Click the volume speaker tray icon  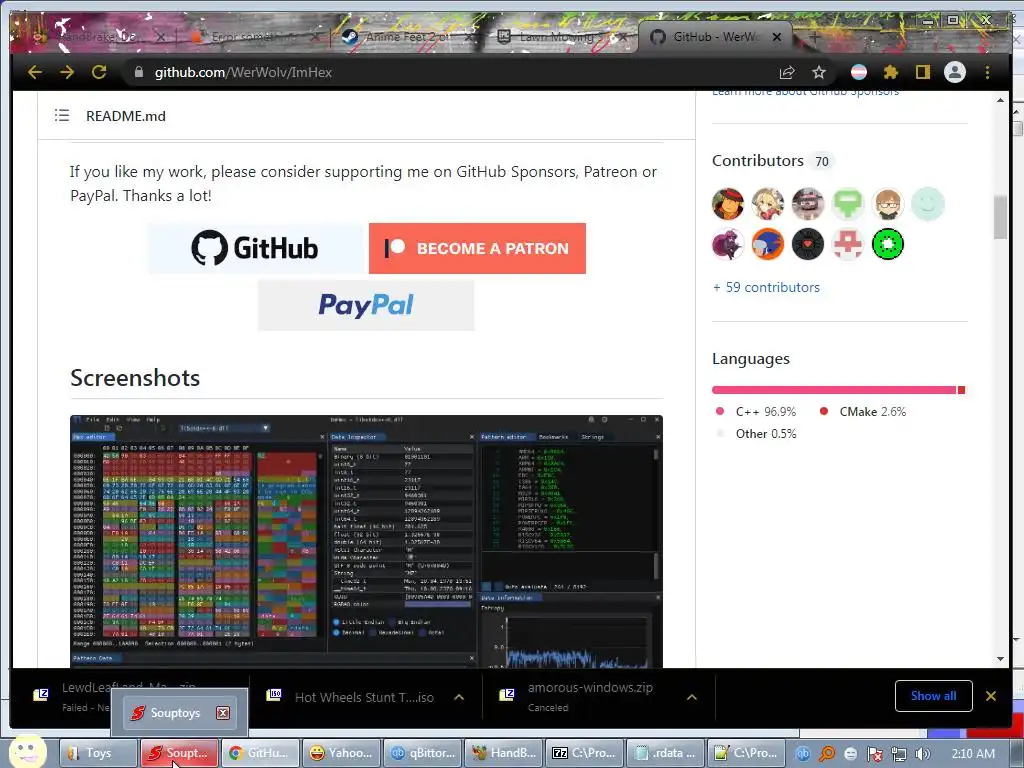[922, 754]
